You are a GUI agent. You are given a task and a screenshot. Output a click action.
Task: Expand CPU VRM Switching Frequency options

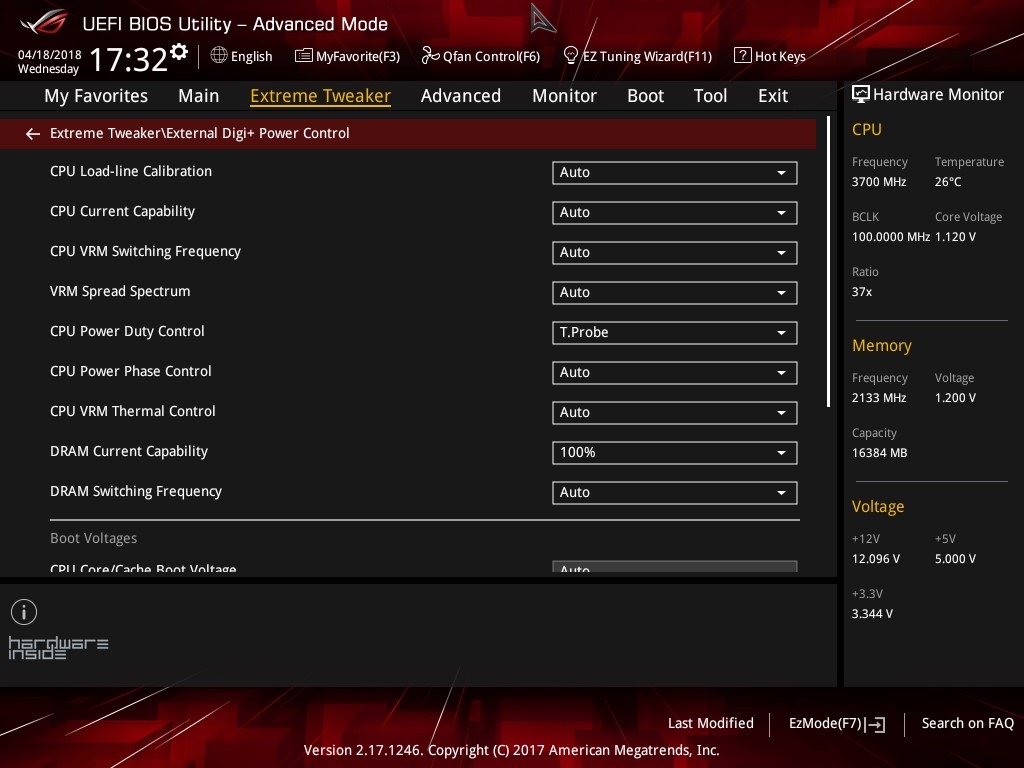point(675,253)
